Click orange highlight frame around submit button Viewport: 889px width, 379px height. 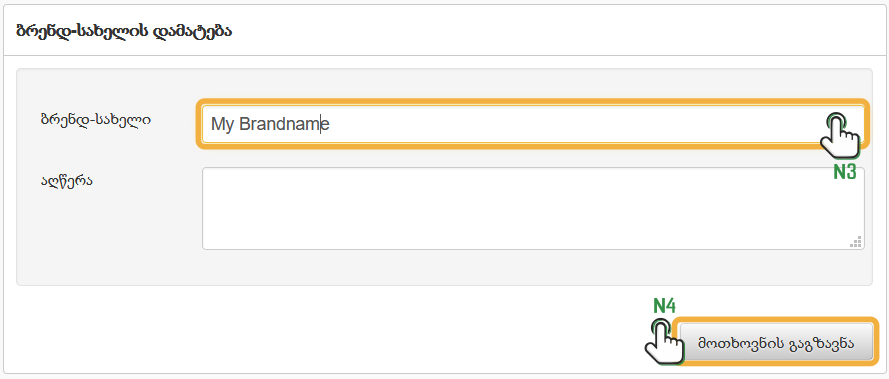[776, 319]
